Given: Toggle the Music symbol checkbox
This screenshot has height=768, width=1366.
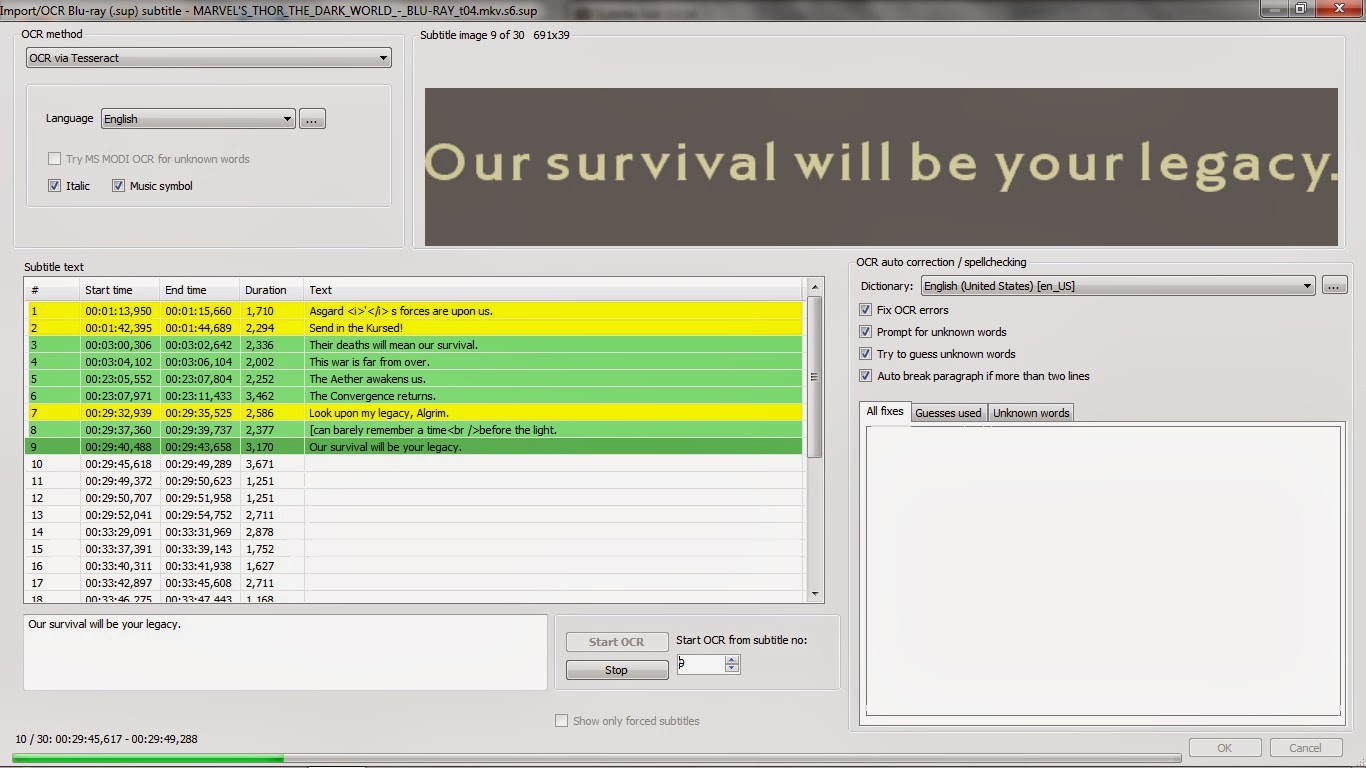Looking at the screenshot, I should [118, 186].
